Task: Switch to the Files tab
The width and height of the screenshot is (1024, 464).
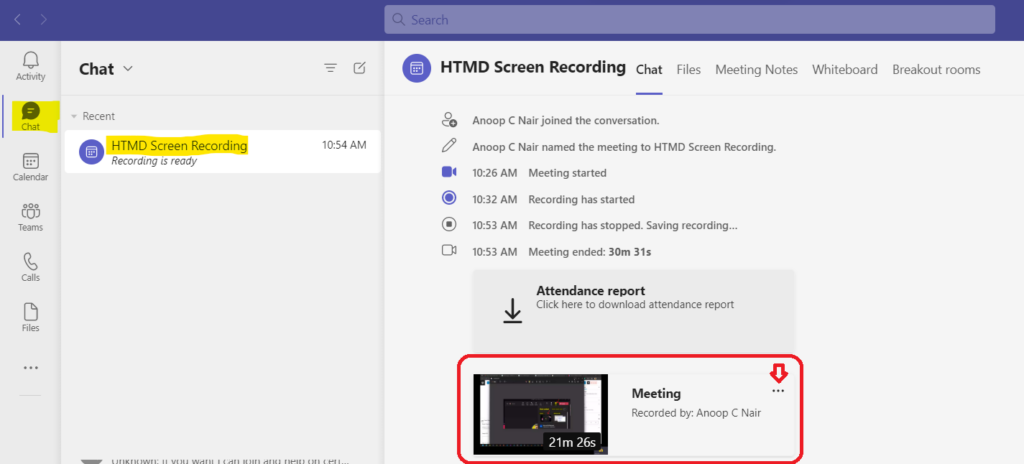Action: pyautogui.click(x=688, y=69)
